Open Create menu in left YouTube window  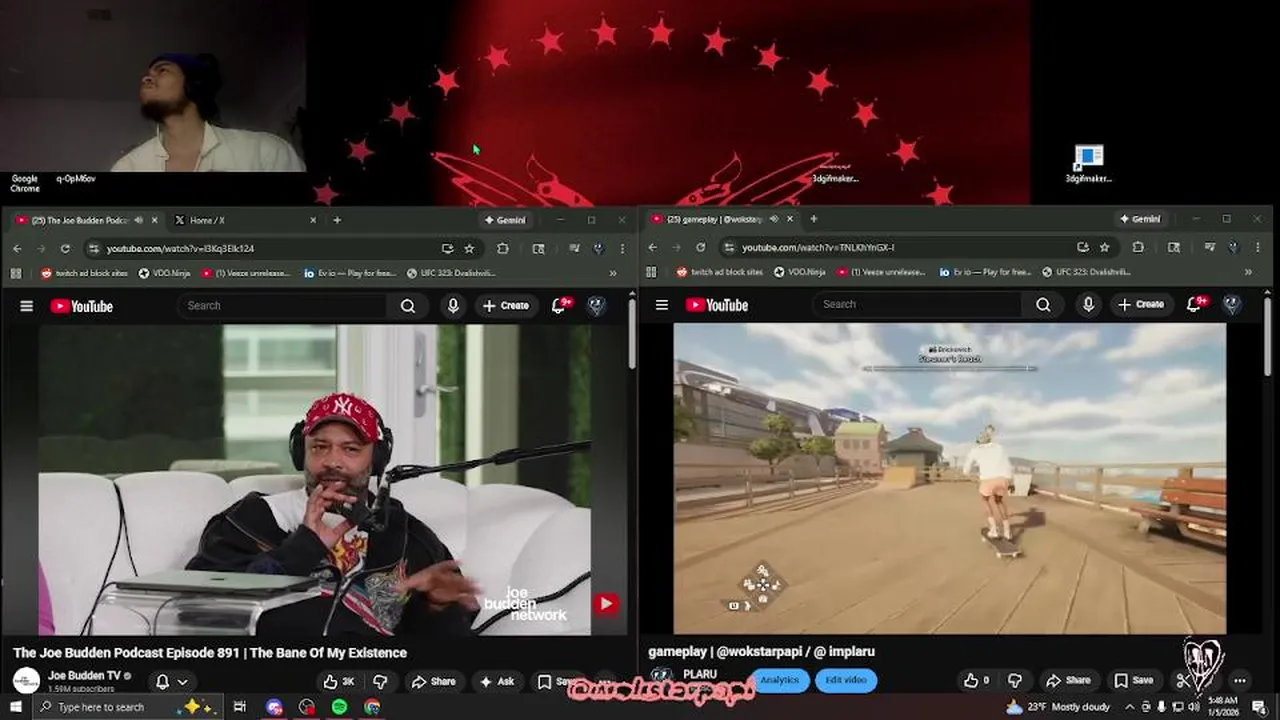[506, 306]
